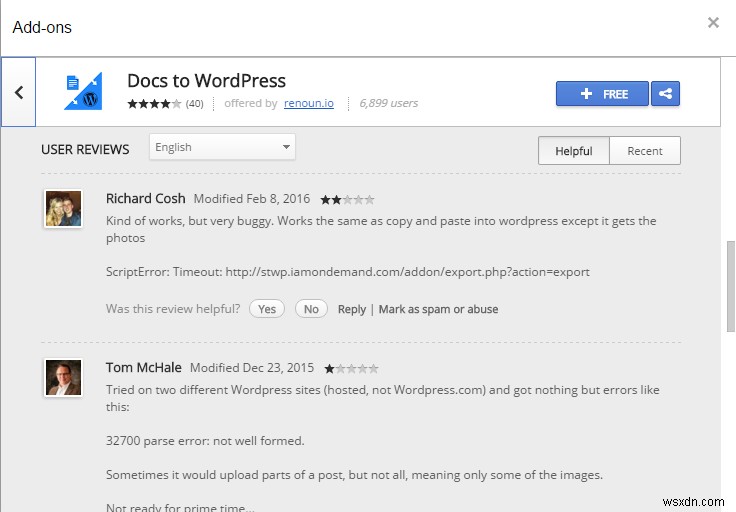Click the back arrow chevron
The height and width of the screenshot is (512, 736).
point(18,93)
